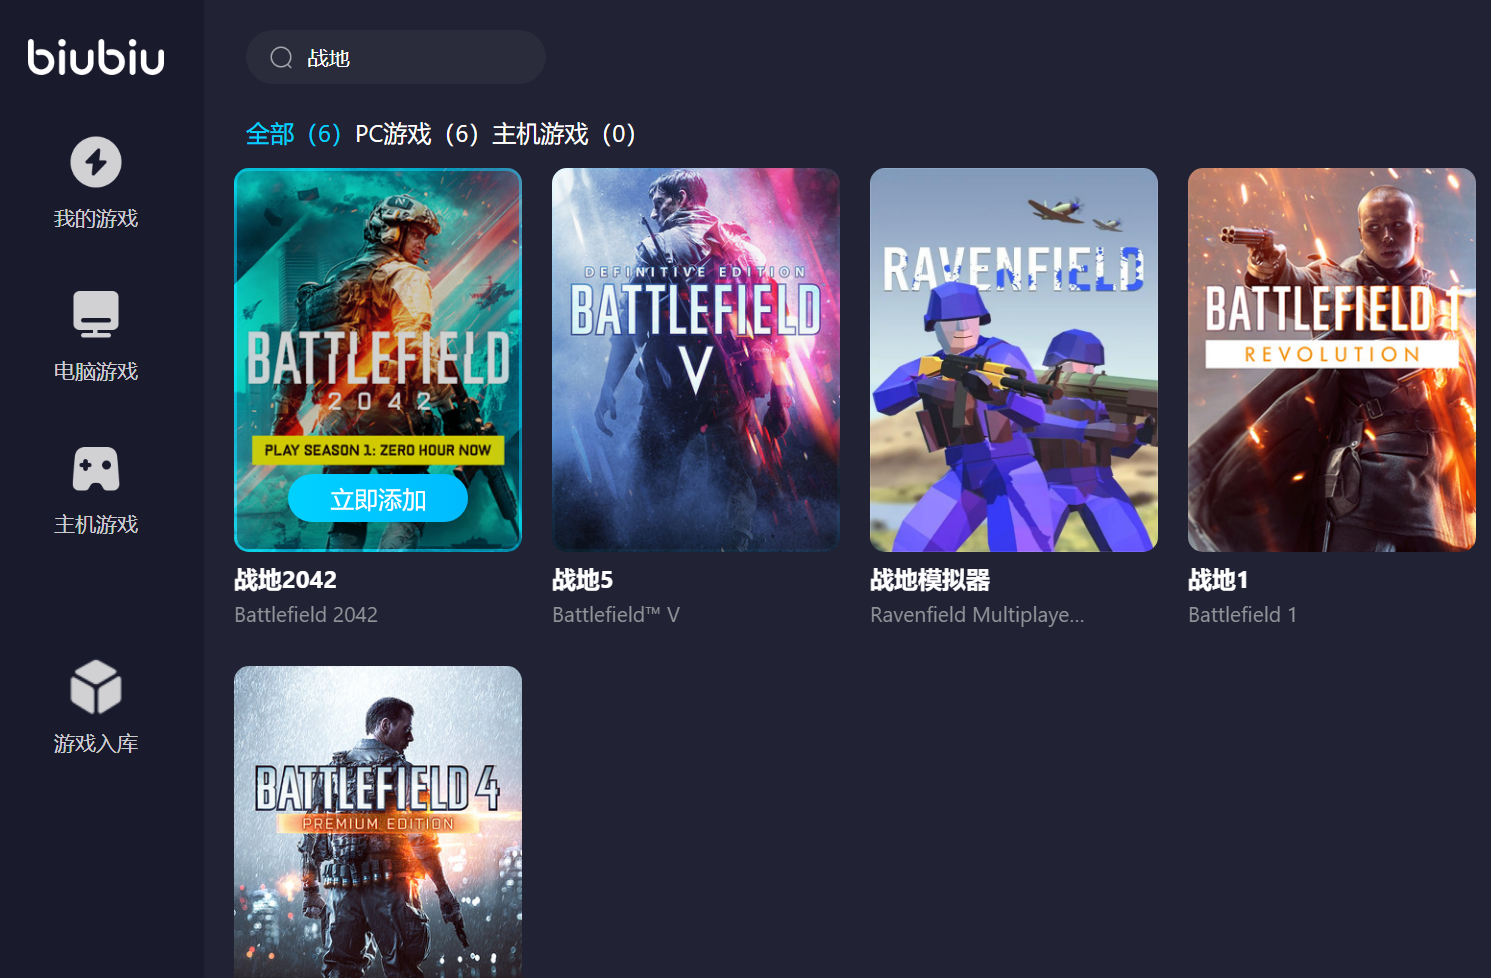Switch to the 主机游戏 (0) tab
Image resolution: width=1491 pixels, height=978 pixels.
[x=563, y=134]
